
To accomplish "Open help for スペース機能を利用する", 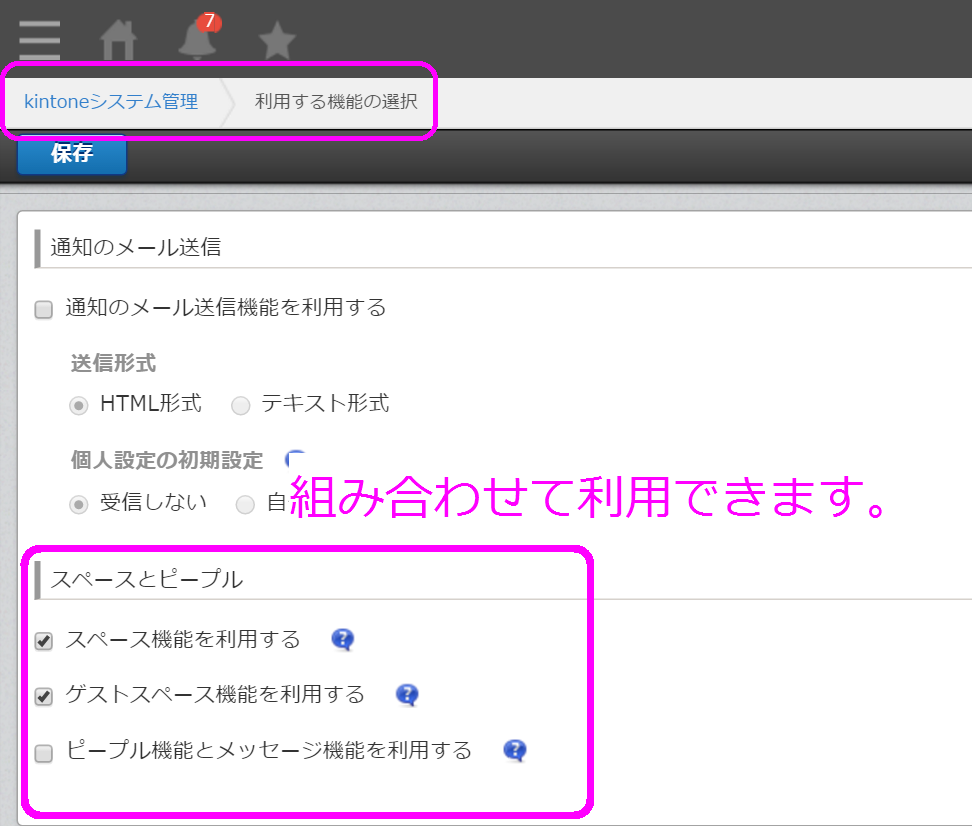I will click(342, 639).
